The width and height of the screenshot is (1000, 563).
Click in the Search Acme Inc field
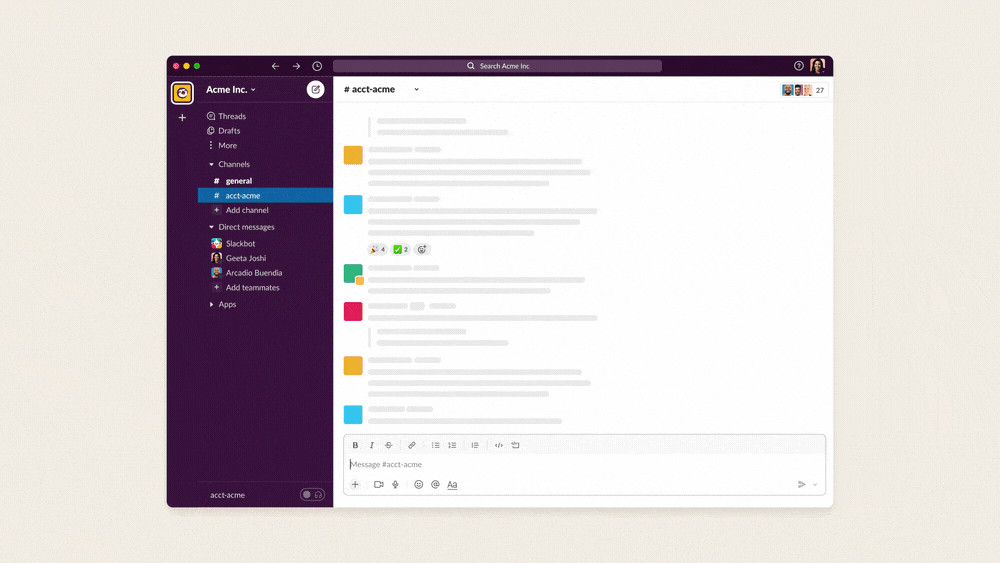pyautogui.click(x=497, y=66)
